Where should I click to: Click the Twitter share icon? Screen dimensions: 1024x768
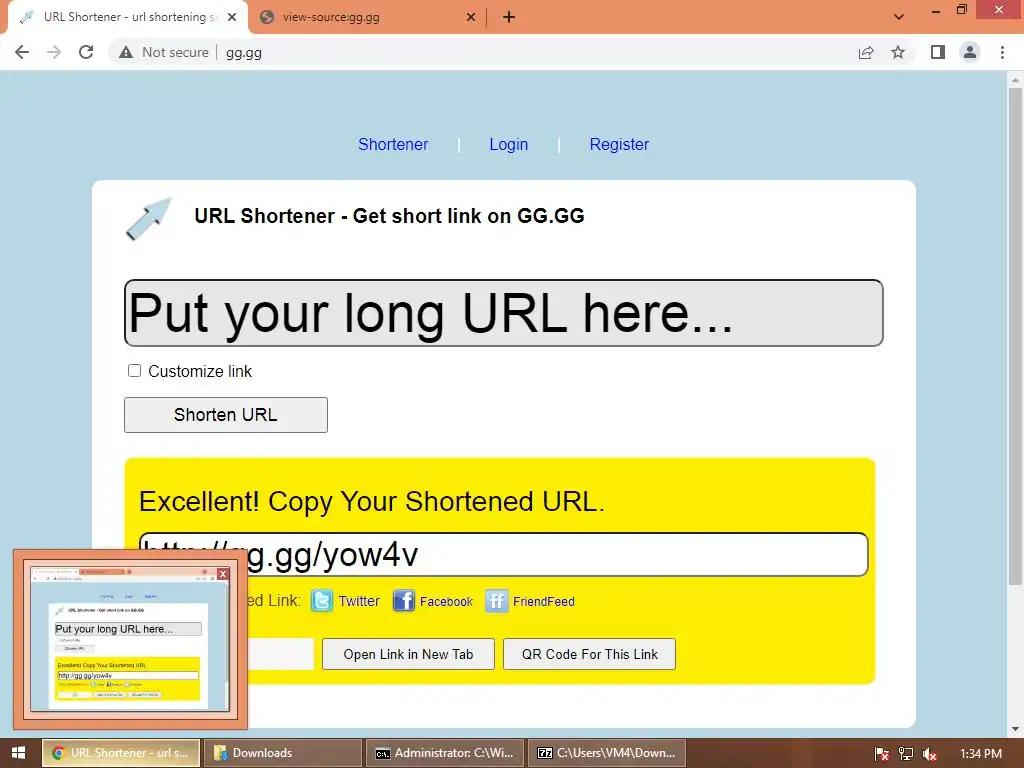click(x=322, y=600)
